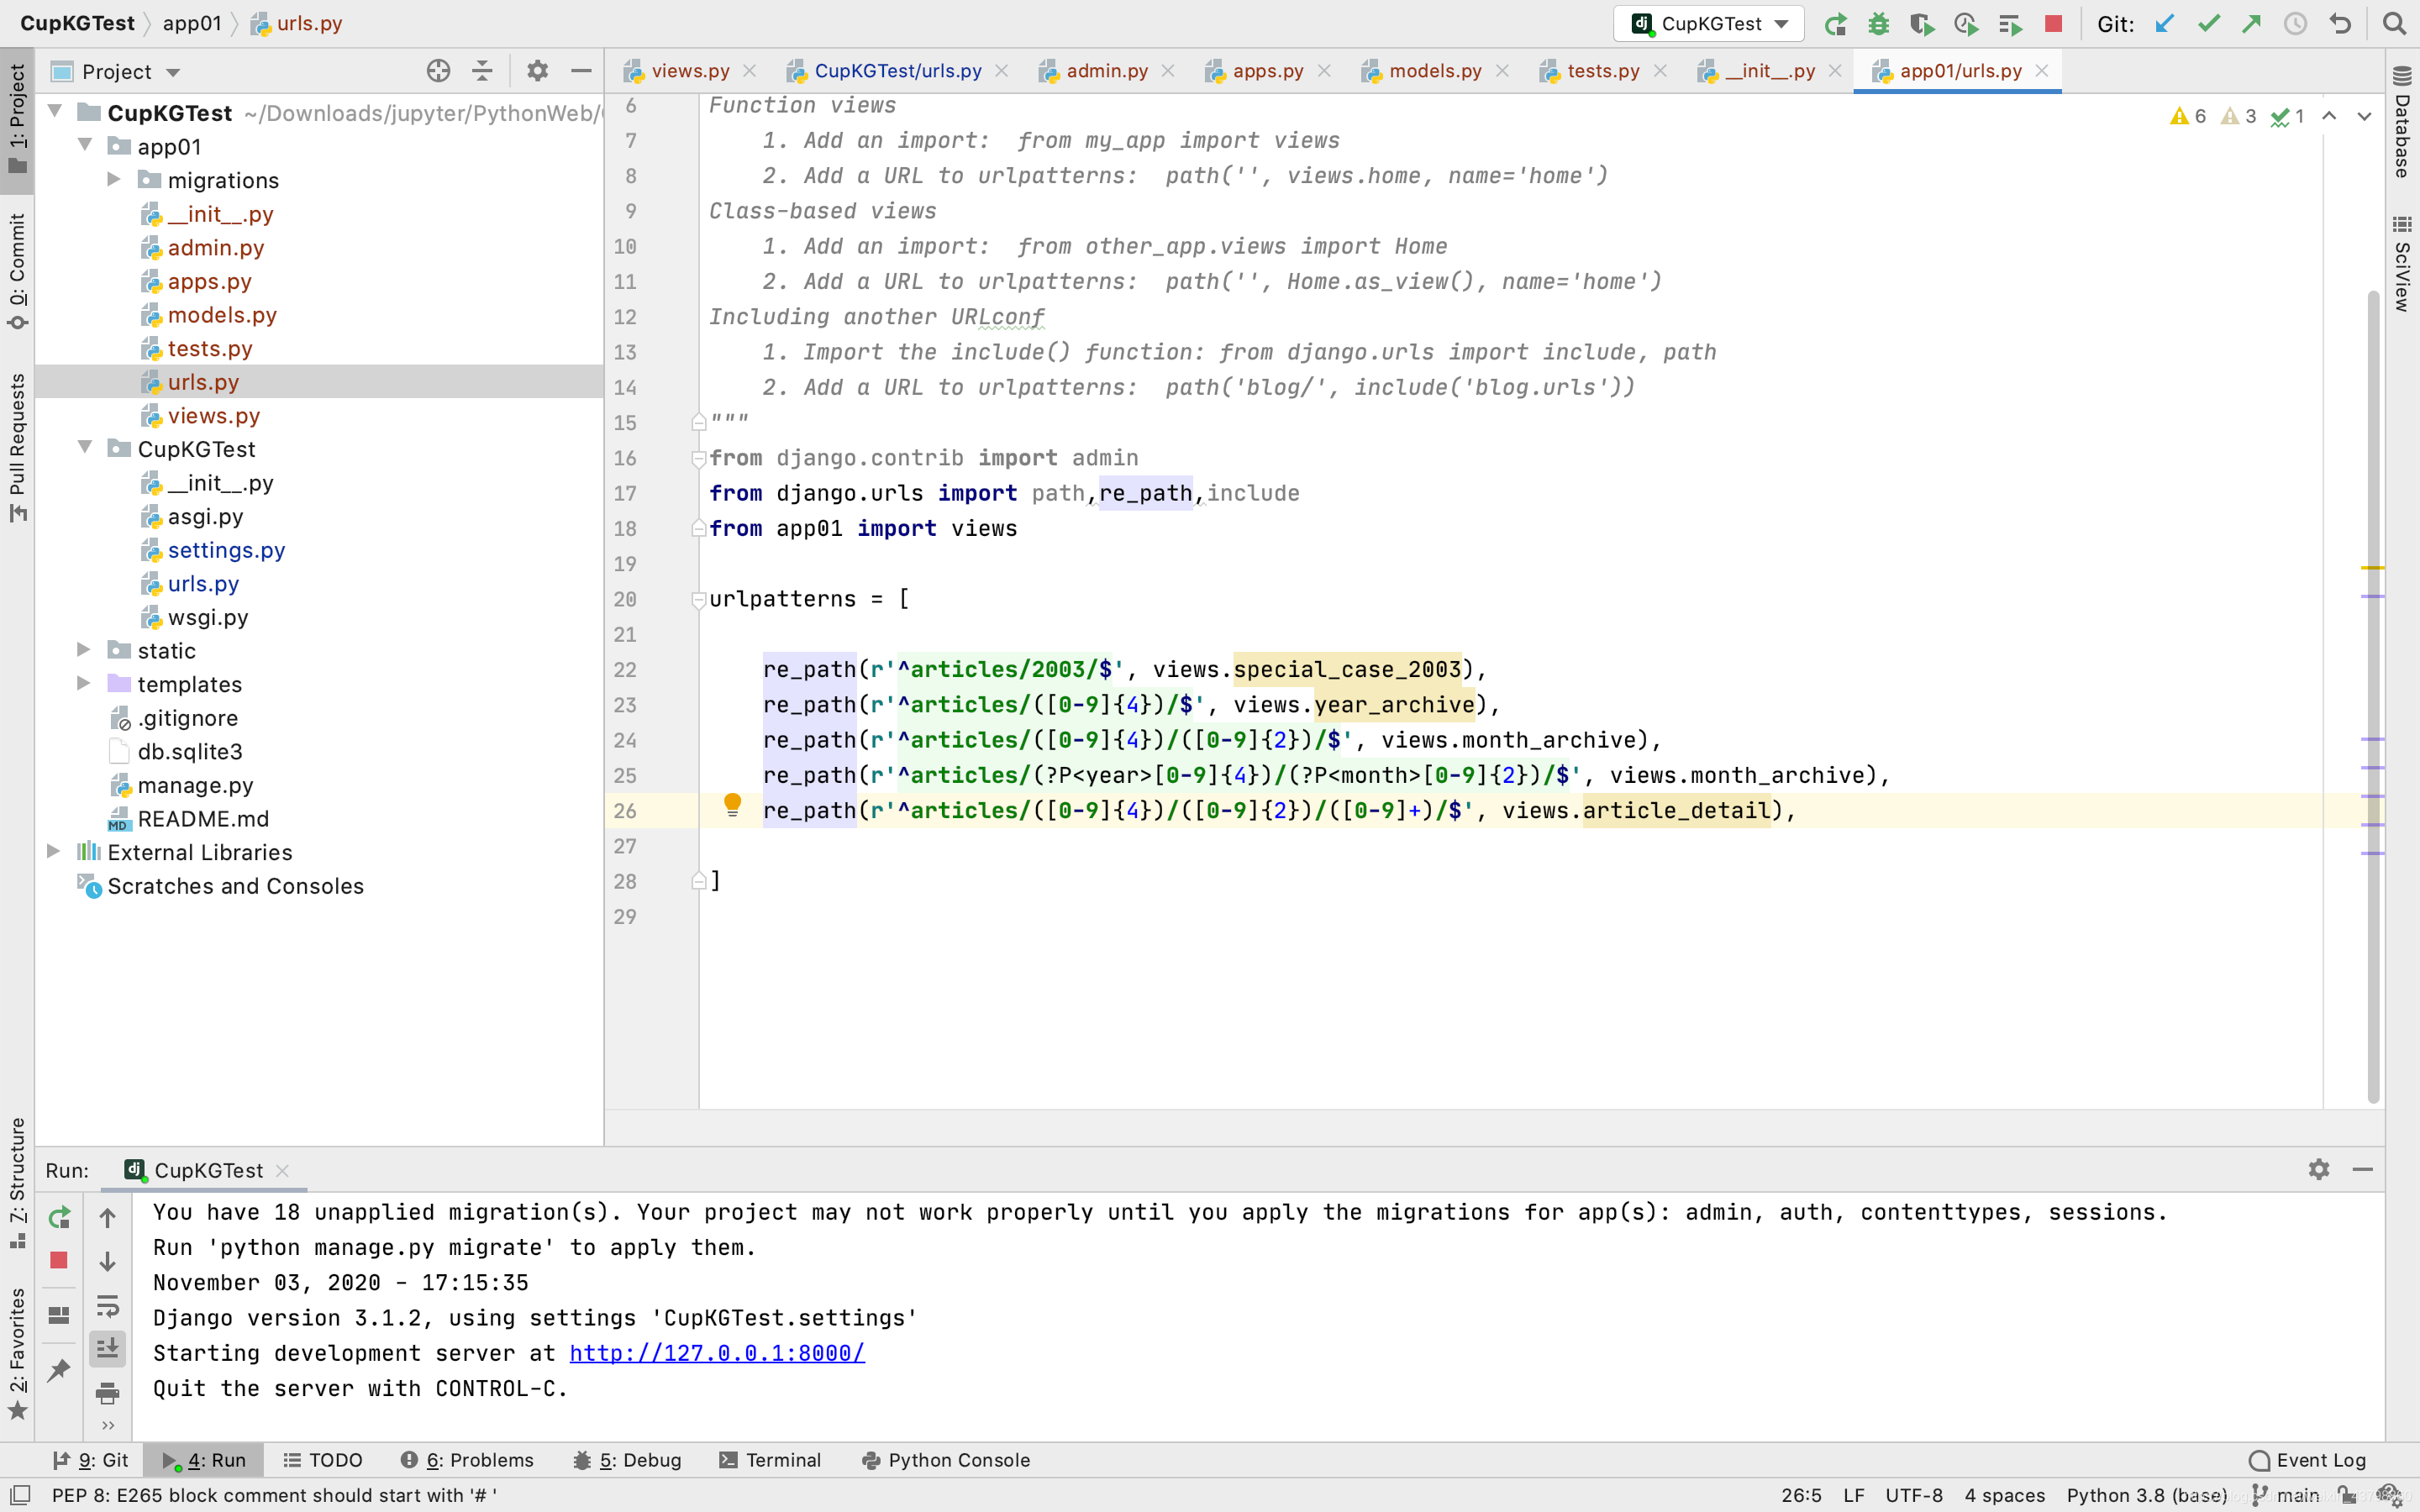Locate current file with crosshair icon in Project panel

438,71
